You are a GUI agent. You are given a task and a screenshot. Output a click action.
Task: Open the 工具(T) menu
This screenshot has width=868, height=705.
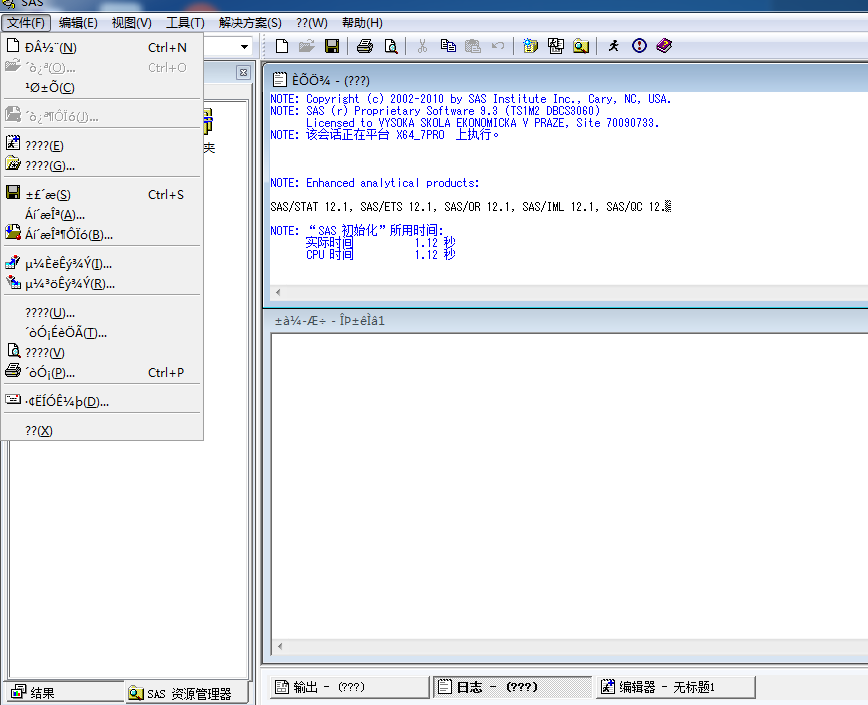click(184, 22)
